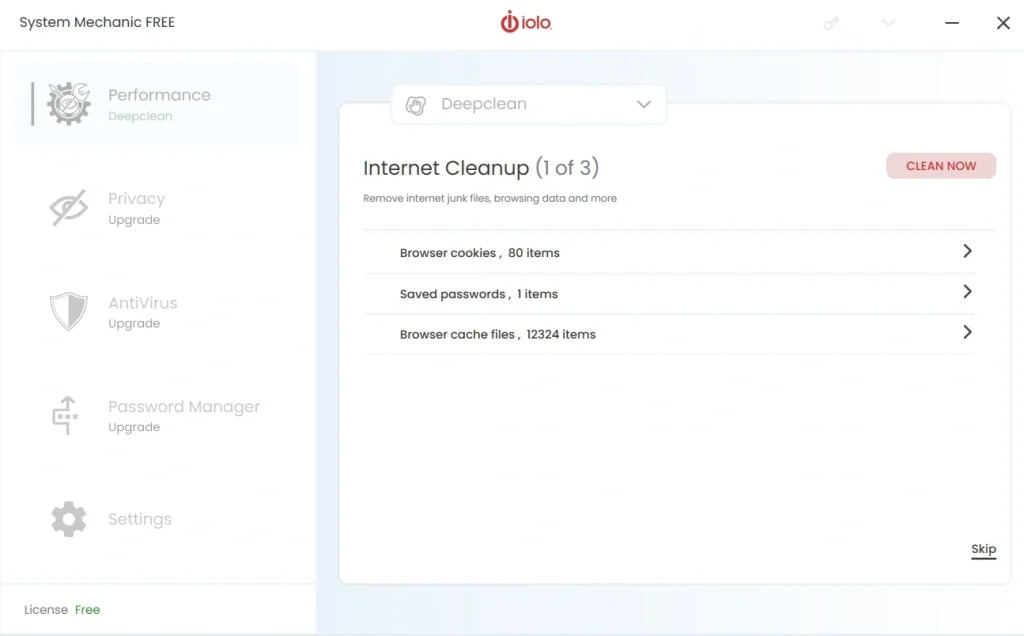Minimize the System Mechanic window

tap(952, 23)
